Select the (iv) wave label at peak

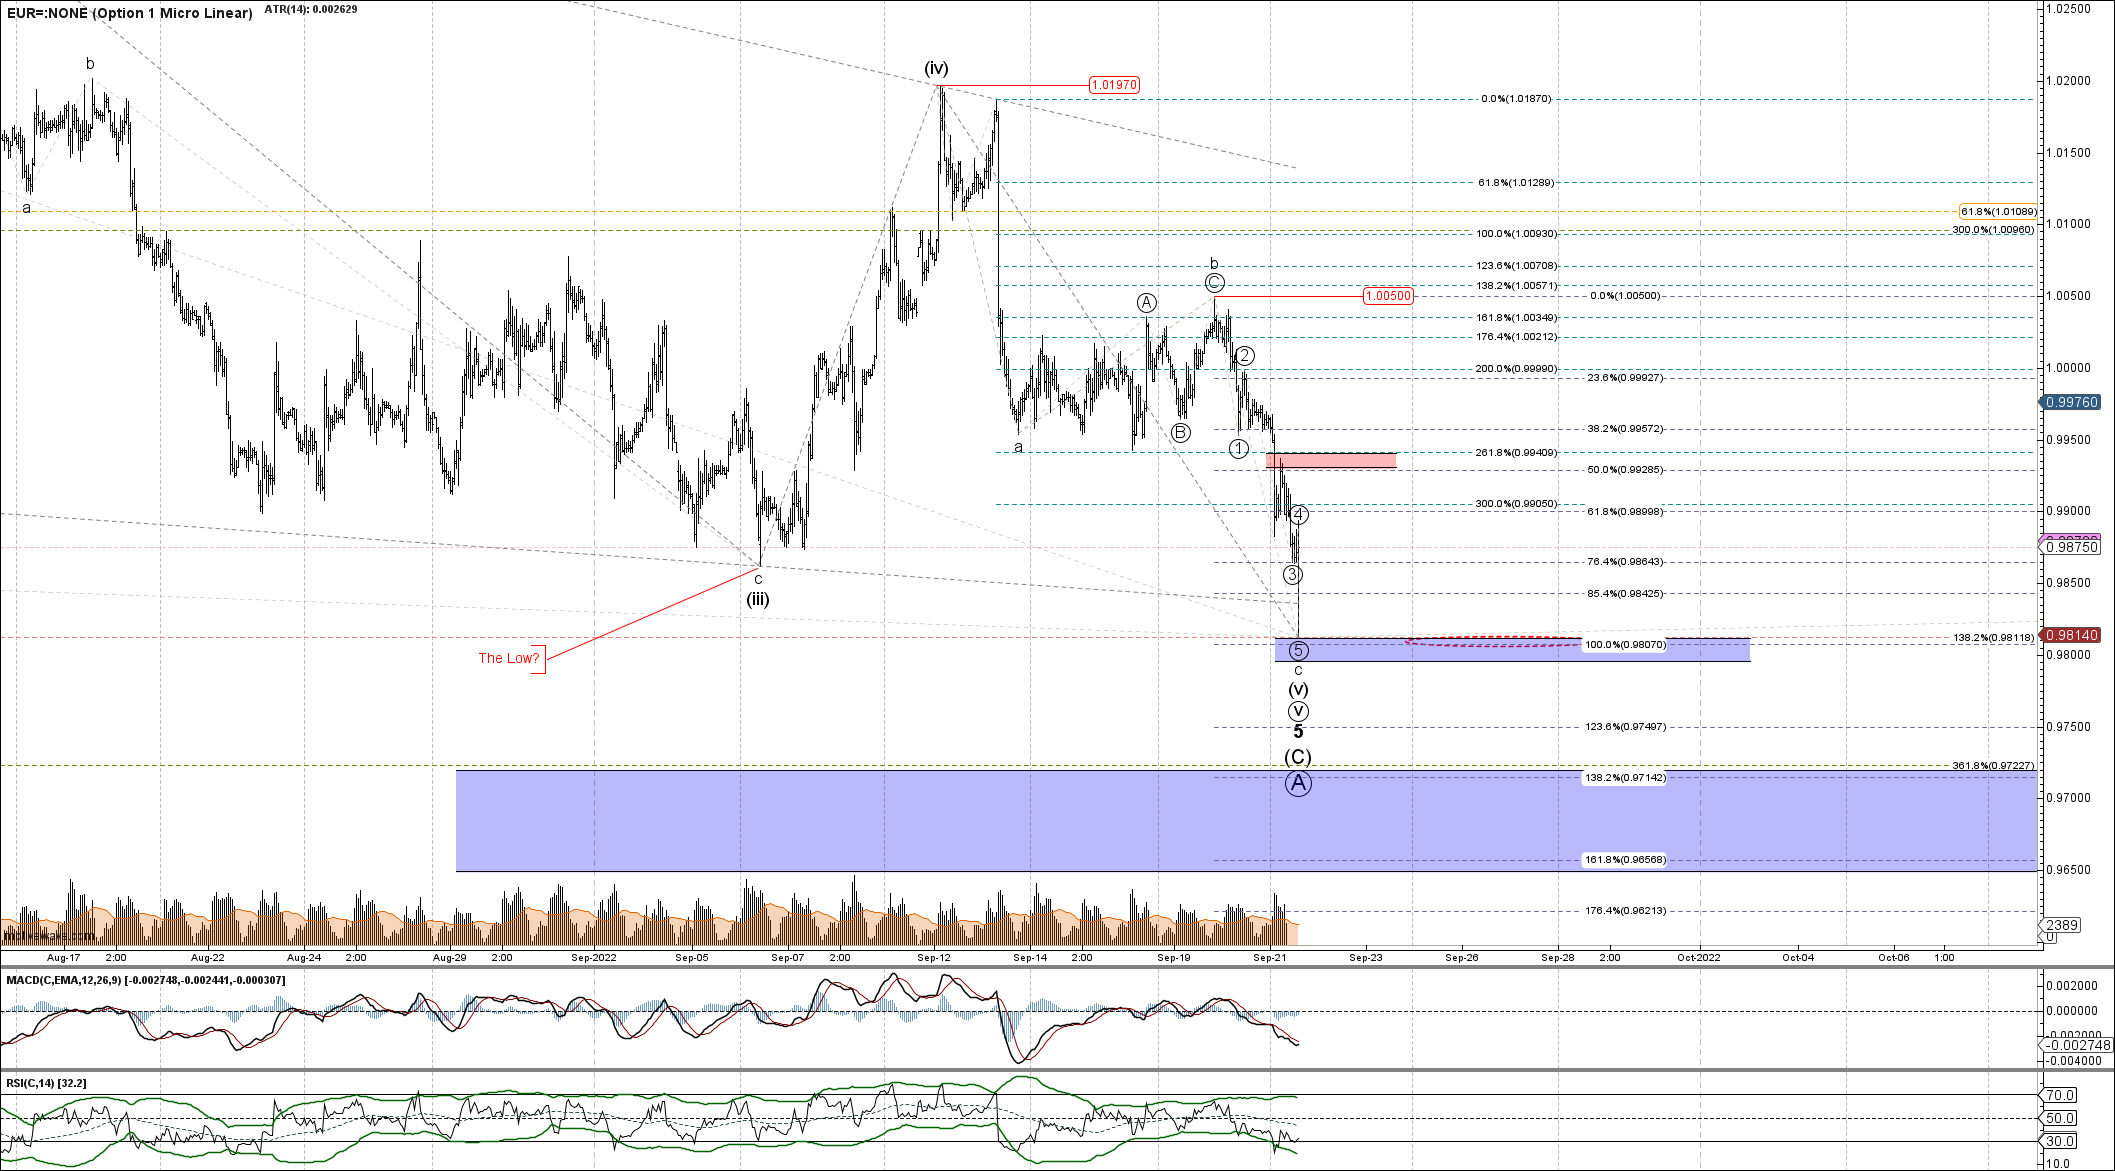point(936,68)
